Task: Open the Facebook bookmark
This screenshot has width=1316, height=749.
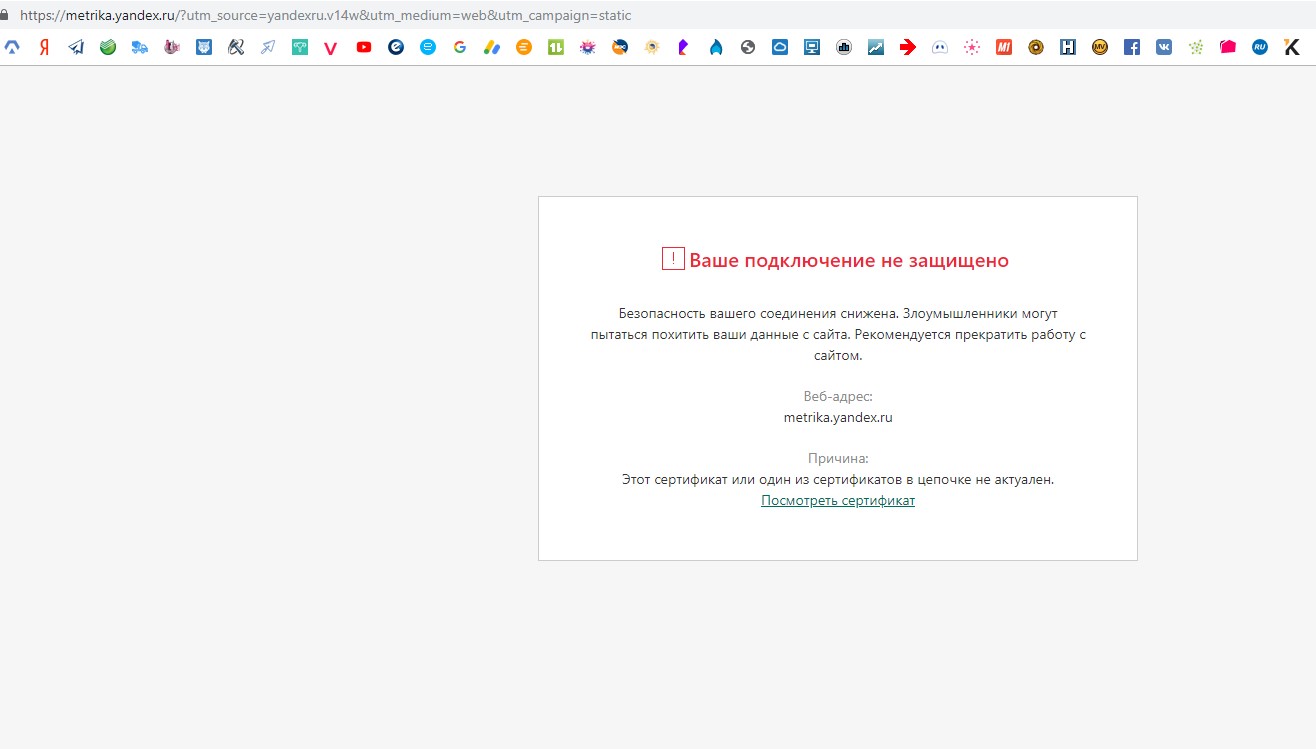Action: pos(1132,47)
